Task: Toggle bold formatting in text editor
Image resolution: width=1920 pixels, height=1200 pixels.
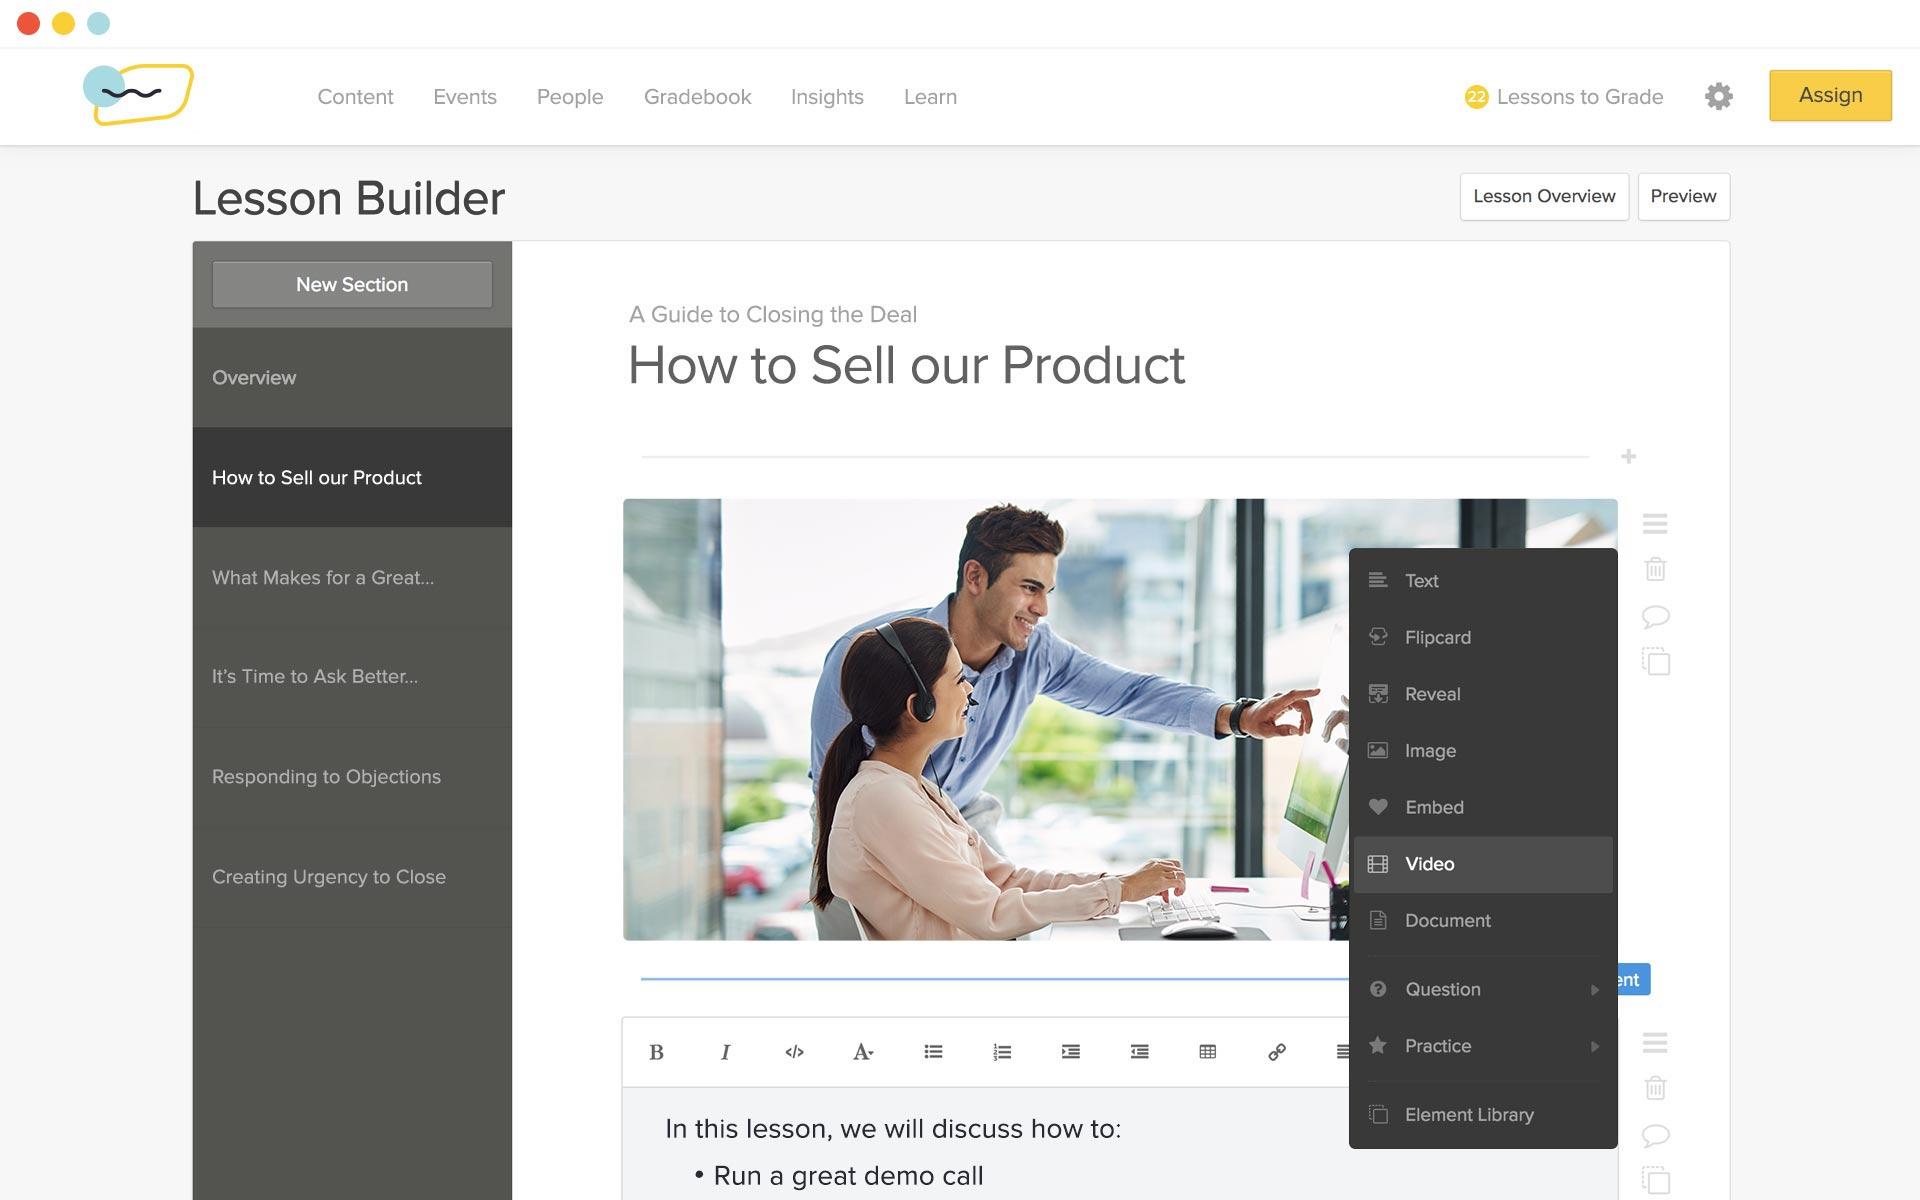Action: click(655, 1053)
